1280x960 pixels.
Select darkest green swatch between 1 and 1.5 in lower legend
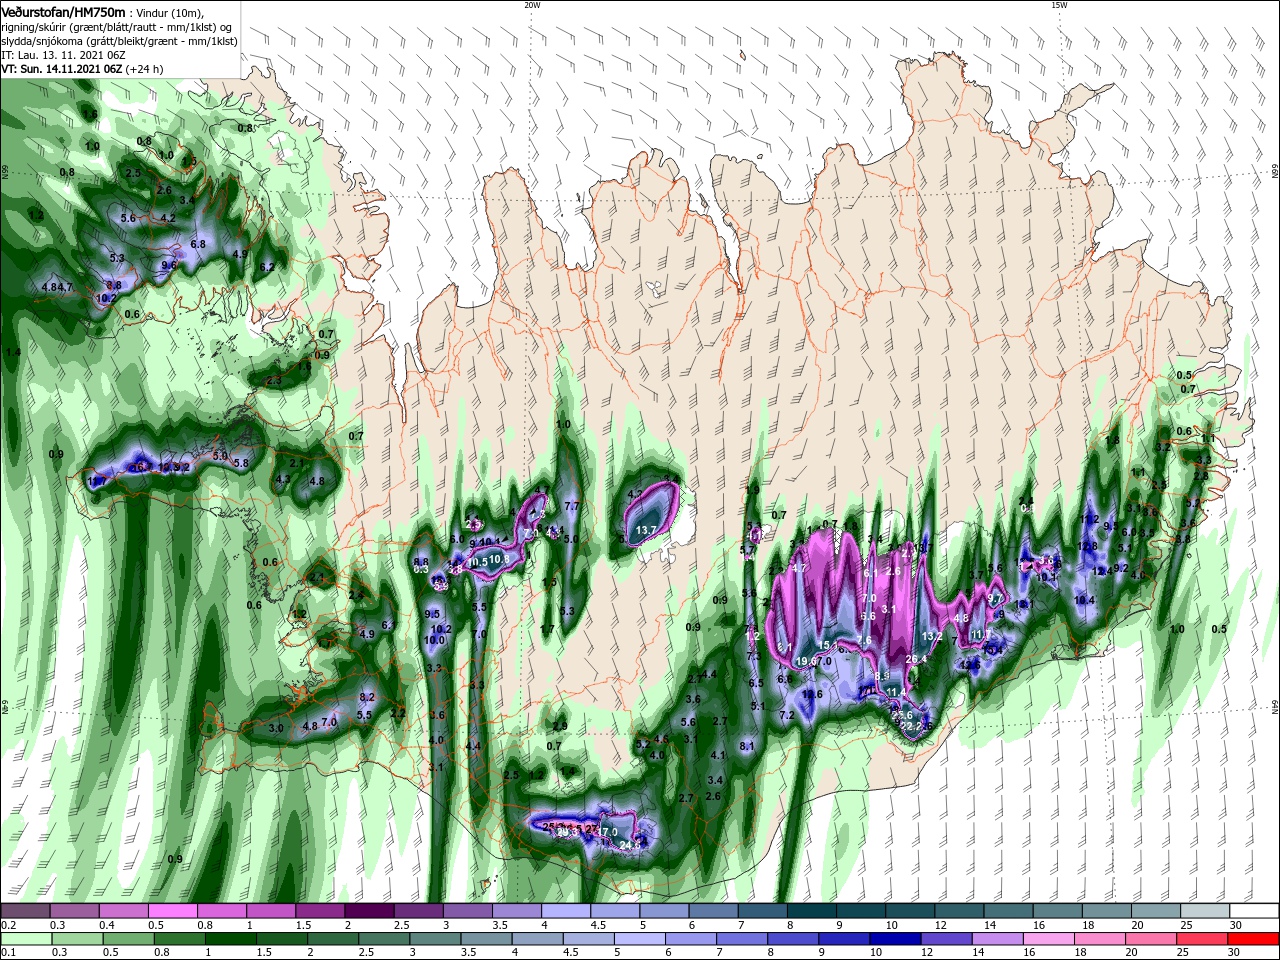230,939
